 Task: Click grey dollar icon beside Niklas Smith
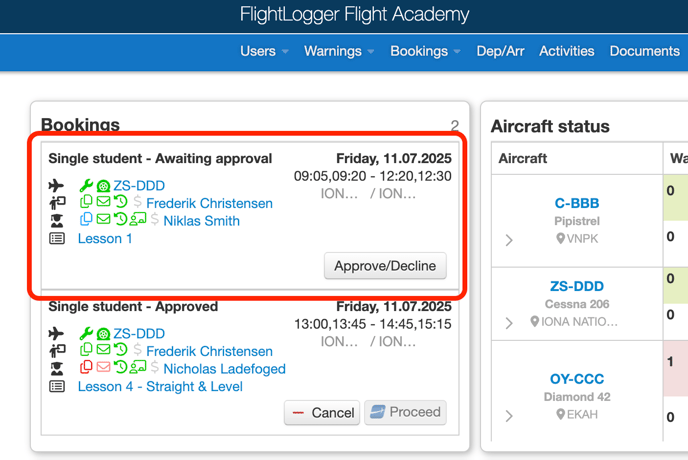[x=154, y=219]
